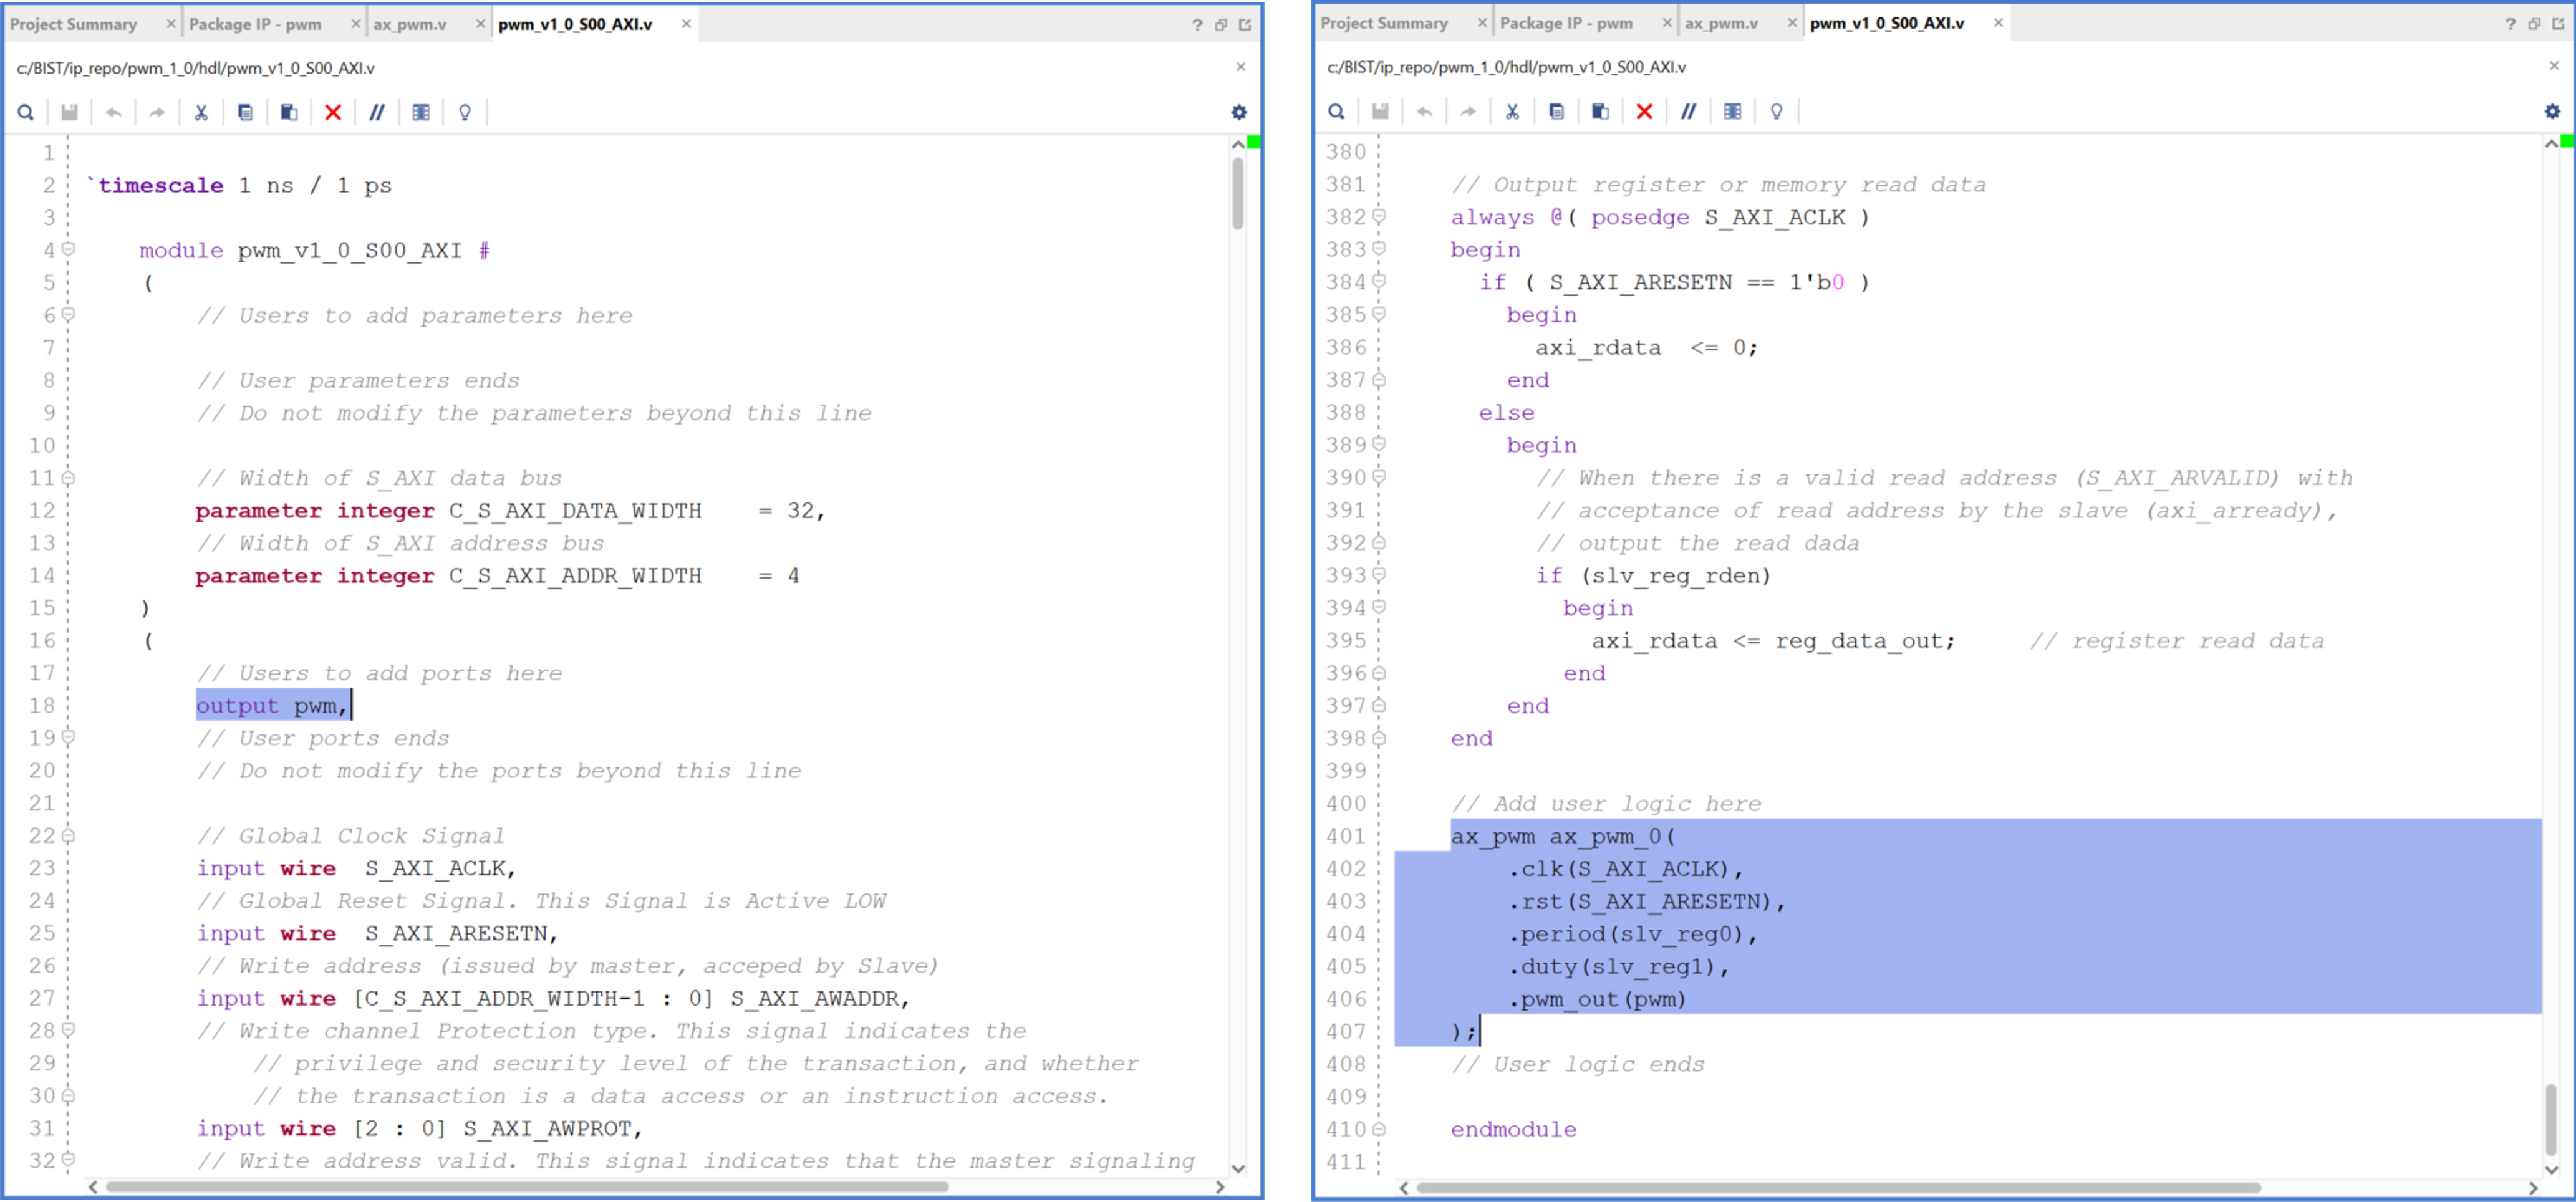The image size is (2576, 1202).
Task: Click the vertical scrollbar thumb in left editor
Action: (x=1238, y=195)
